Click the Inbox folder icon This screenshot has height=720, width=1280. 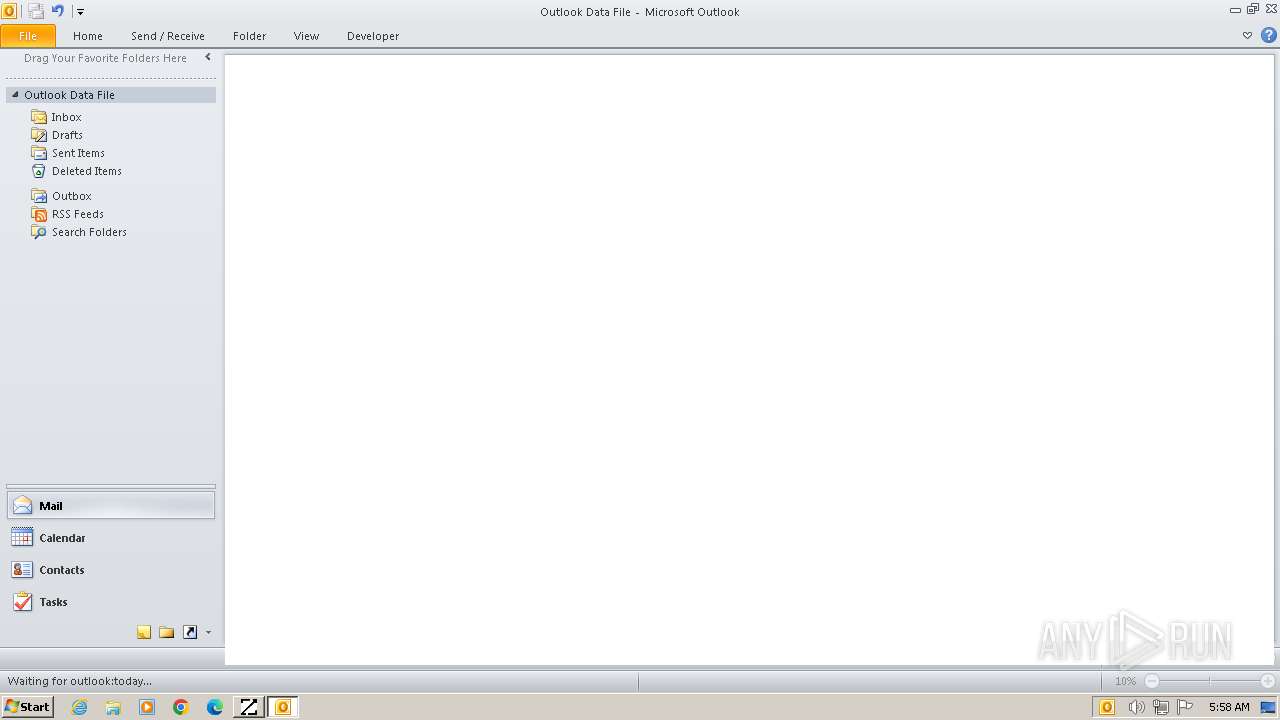click(x=39, y=117)
